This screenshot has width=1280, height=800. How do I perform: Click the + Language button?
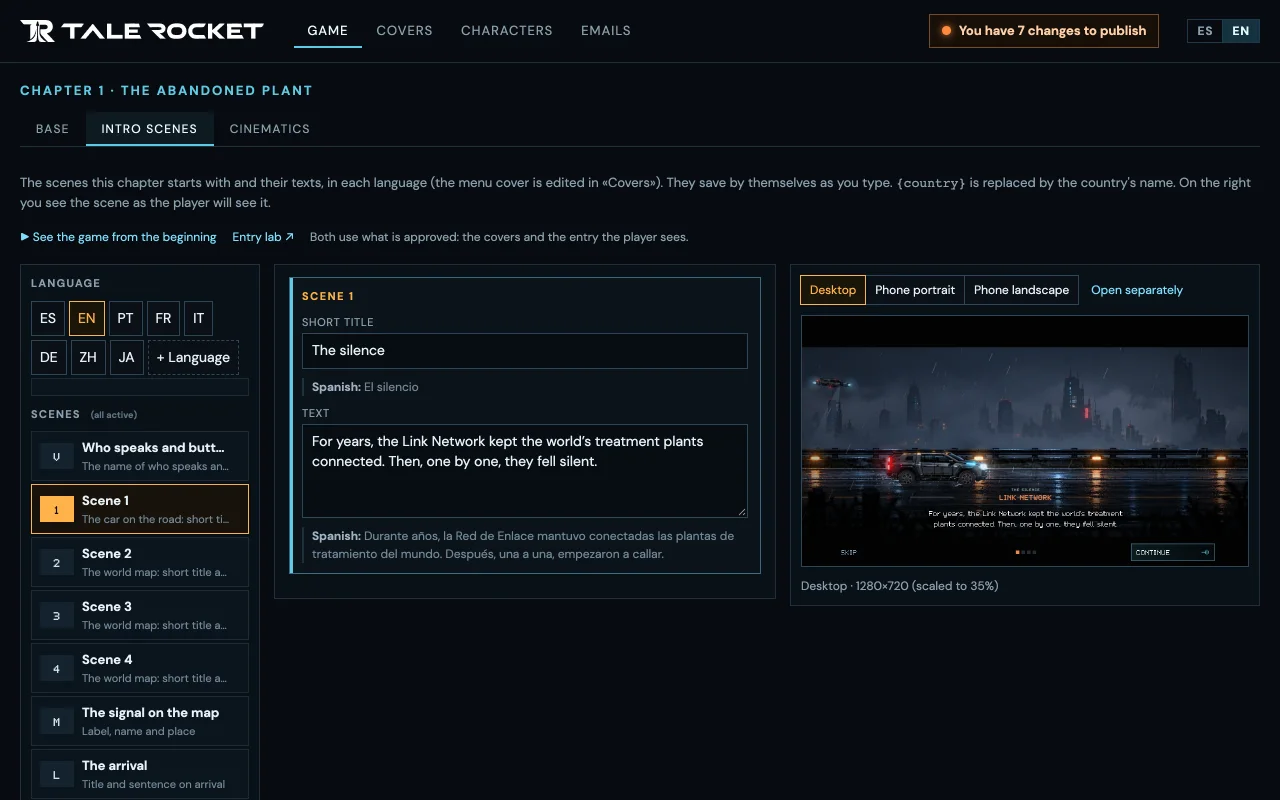(193, 357)
